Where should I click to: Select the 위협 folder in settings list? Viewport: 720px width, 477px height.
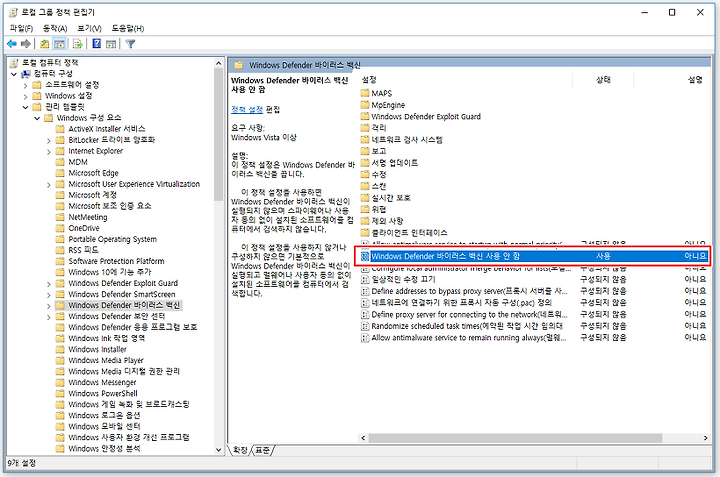[x=373, y=209]
